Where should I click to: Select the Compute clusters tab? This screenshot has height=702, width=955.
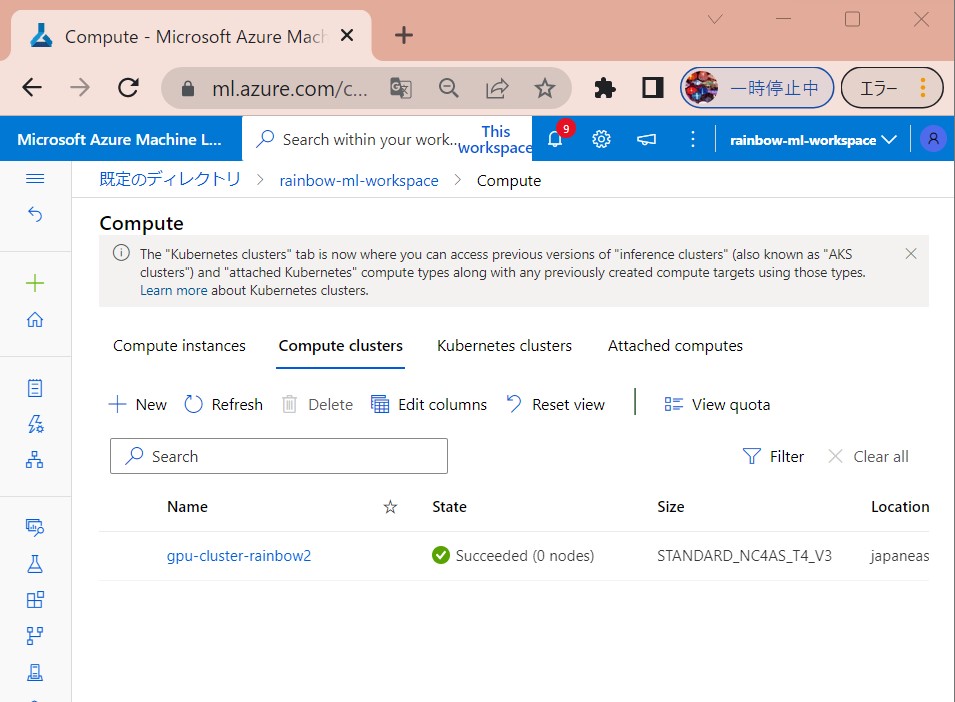pyautogui.click(x=340, y=346)
